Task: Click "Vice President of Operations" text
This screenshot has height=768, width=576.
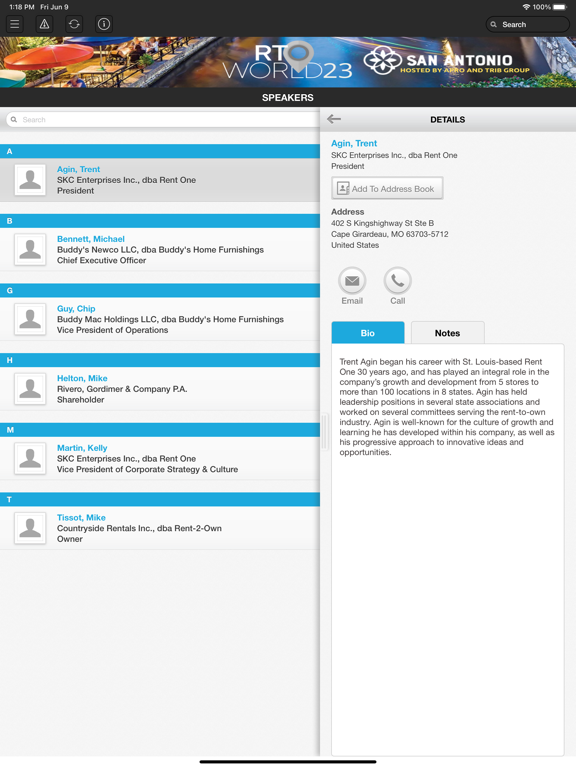Action: tap(112, 330)
